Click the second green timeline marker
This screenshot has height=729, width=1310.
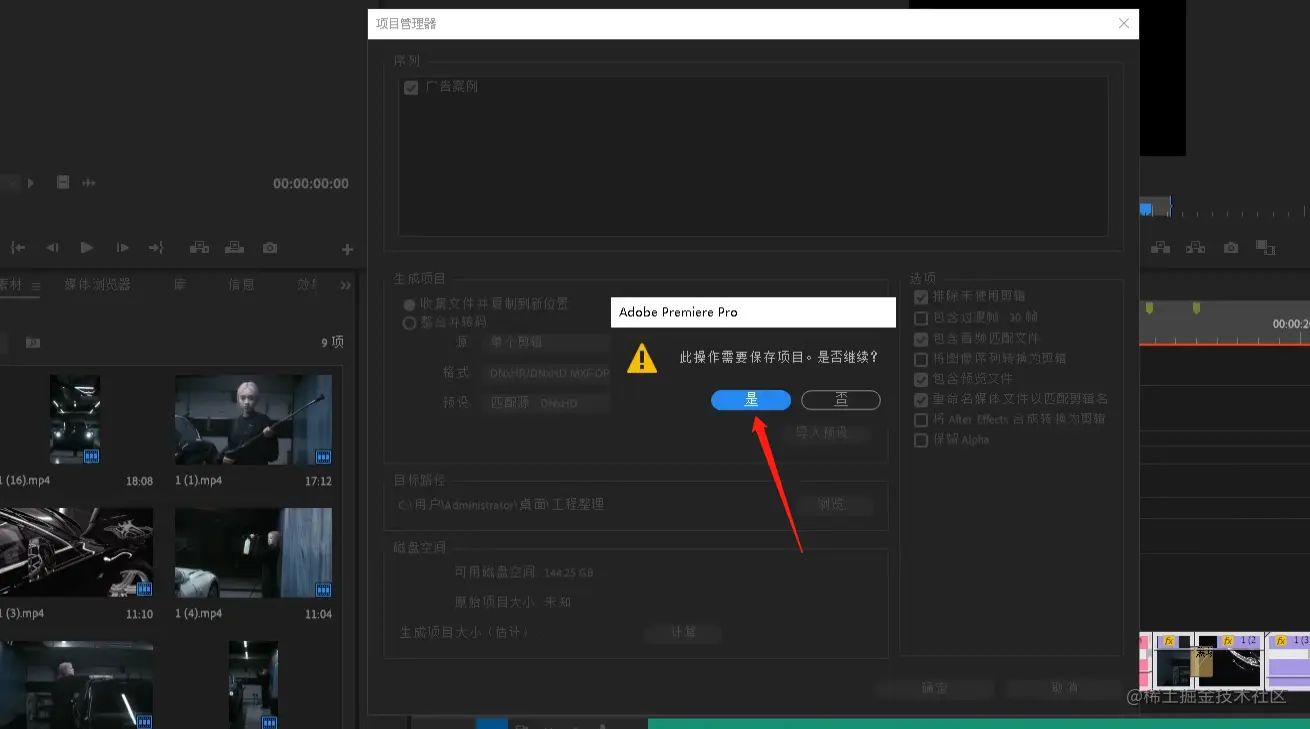[x=1196, y=308]
